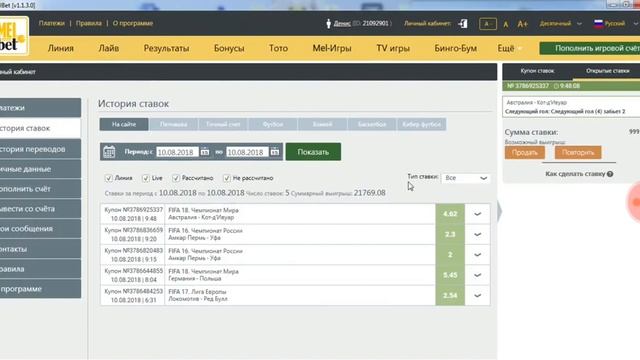This screenshot has width=640, height=360.
Task: Open the Лайв main menu
Action: (x=109, y=48)
